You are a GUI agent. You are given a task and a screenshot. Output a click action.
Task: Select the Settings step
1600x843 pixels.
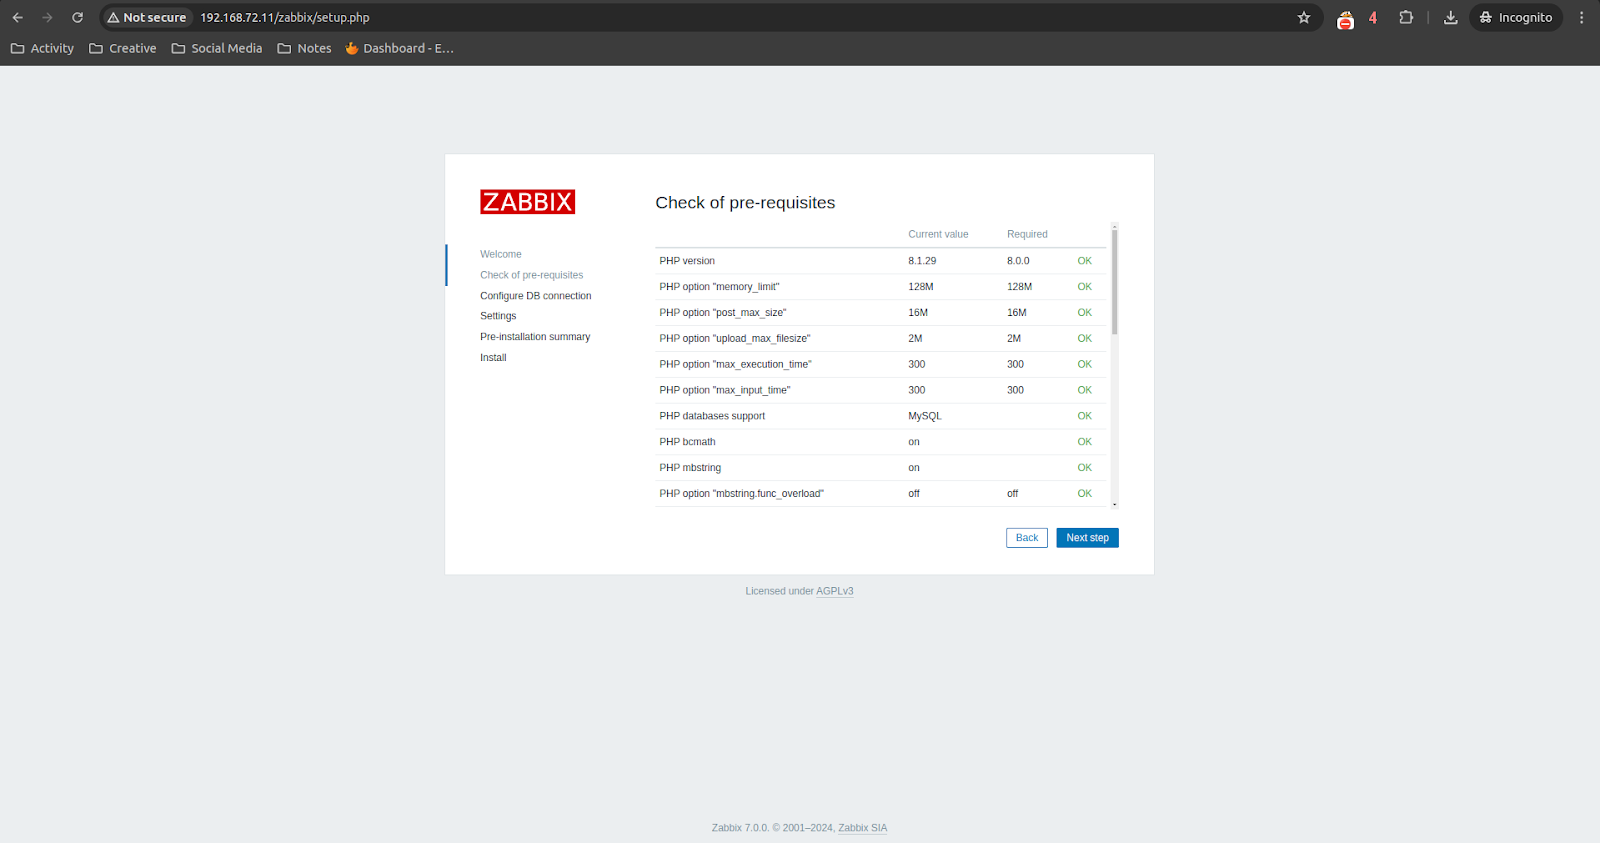tap(498, 316)
